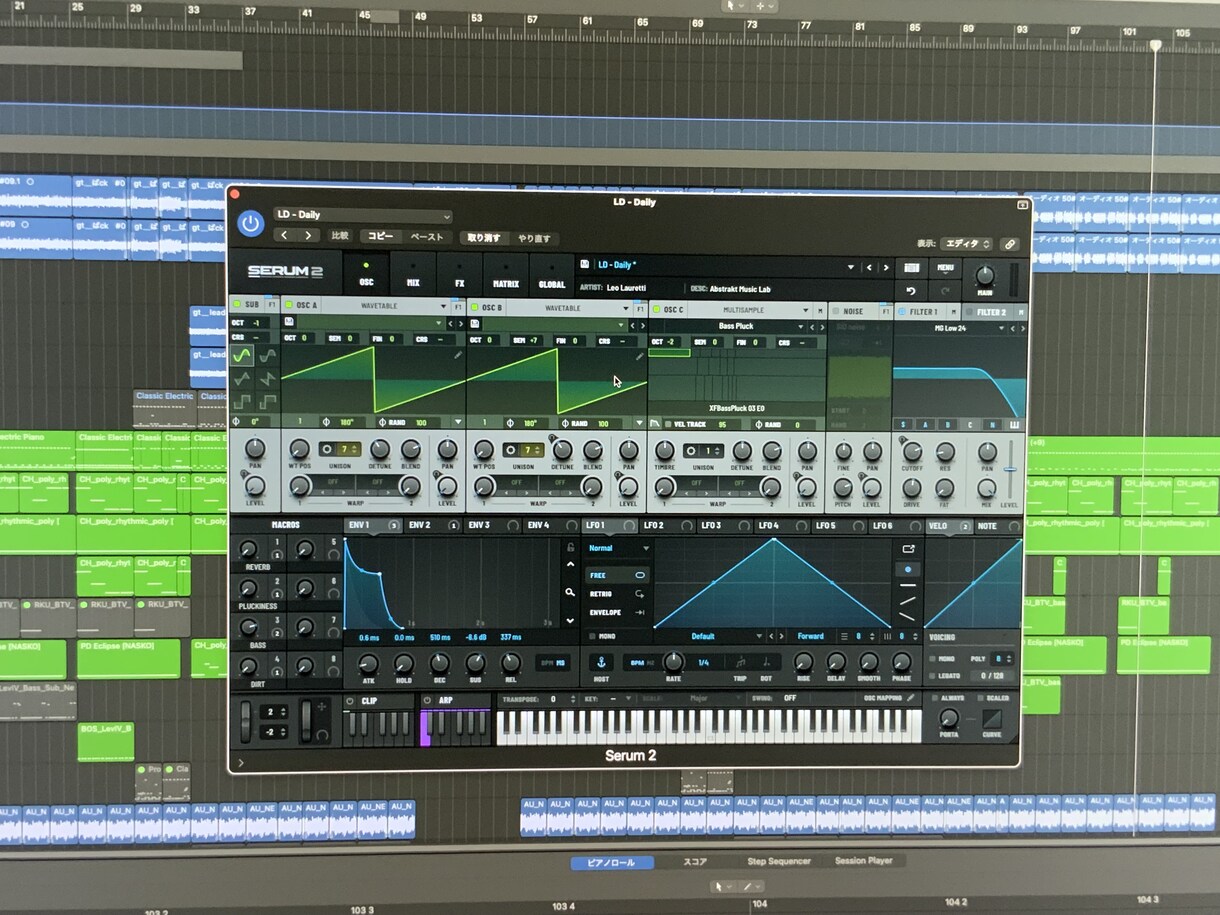Check the ALWAYS portamento checkbox

935,698
